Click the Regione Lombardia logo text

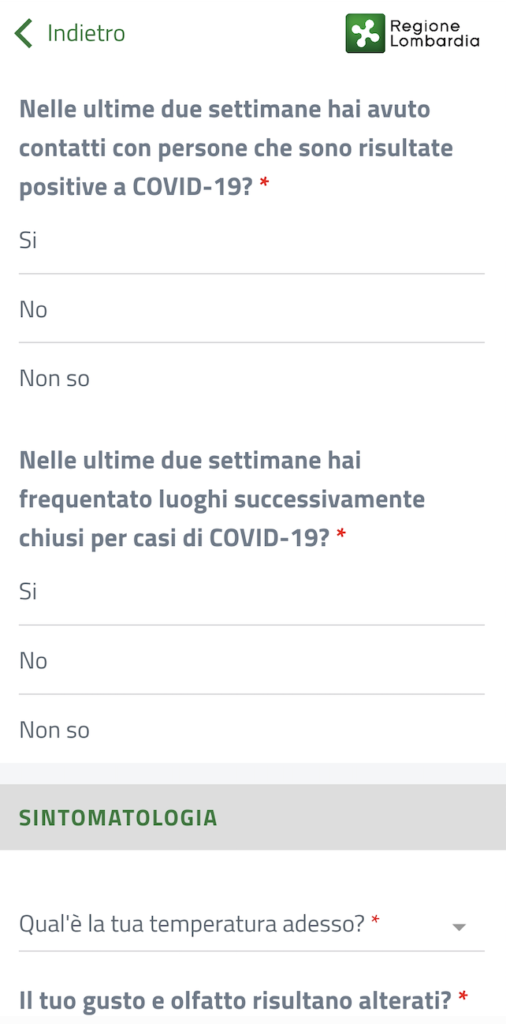[434, 33]
